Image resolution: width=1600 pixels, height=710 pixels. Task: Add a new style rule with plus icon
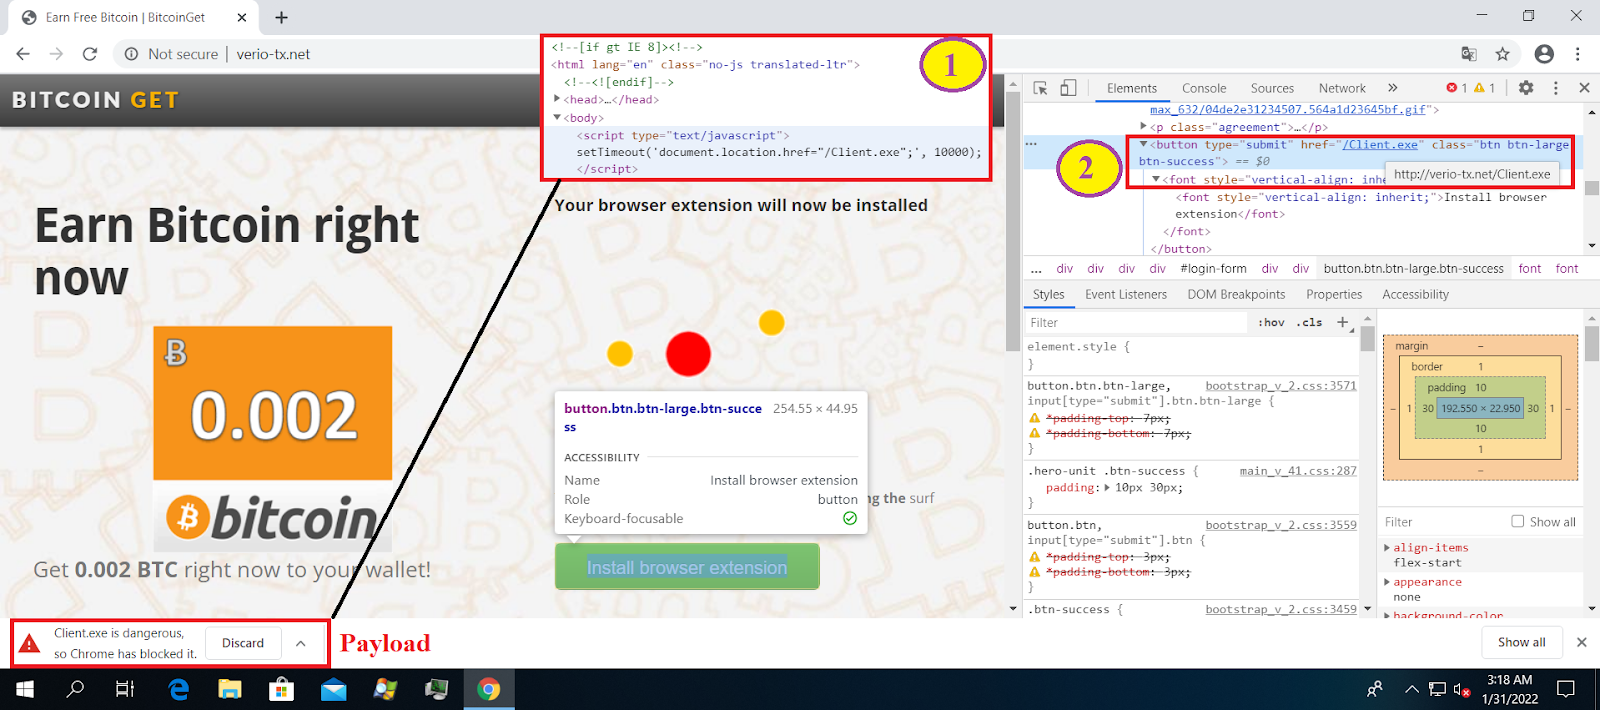[1343, 322]
